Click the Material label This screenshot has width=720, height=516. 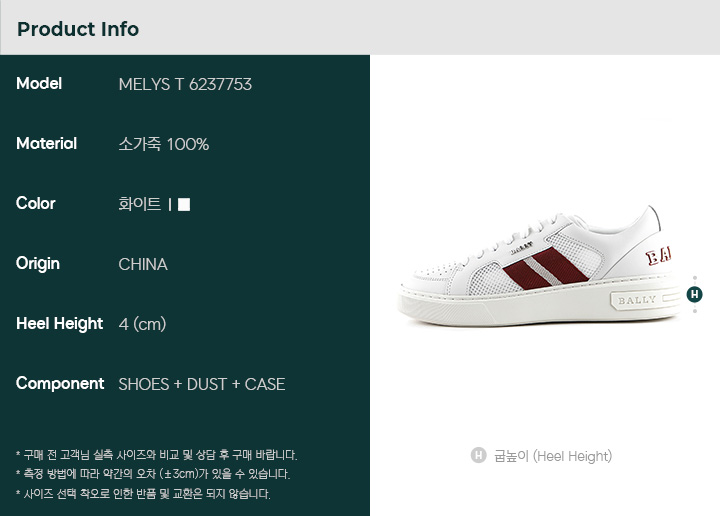pyautogui.click(x=46, y=144)
